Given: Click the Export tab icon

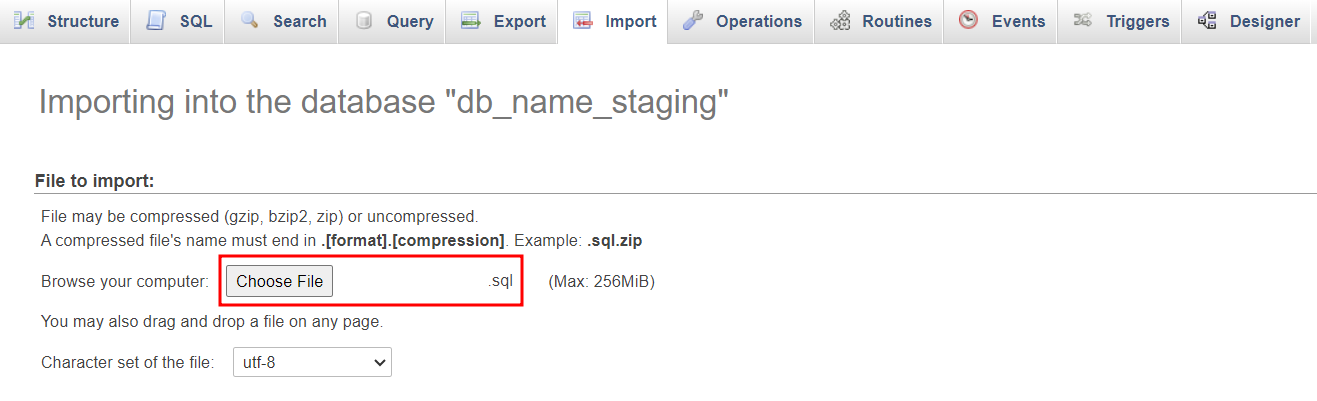Looking at the screenshot, I should tap(471, 21).
